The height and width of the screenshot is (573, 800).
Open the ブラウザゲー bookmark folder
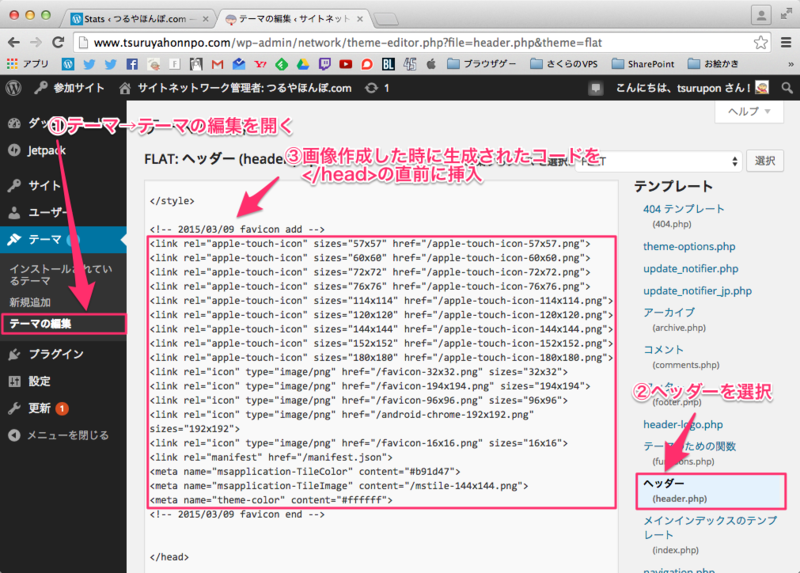click(481, 64)
